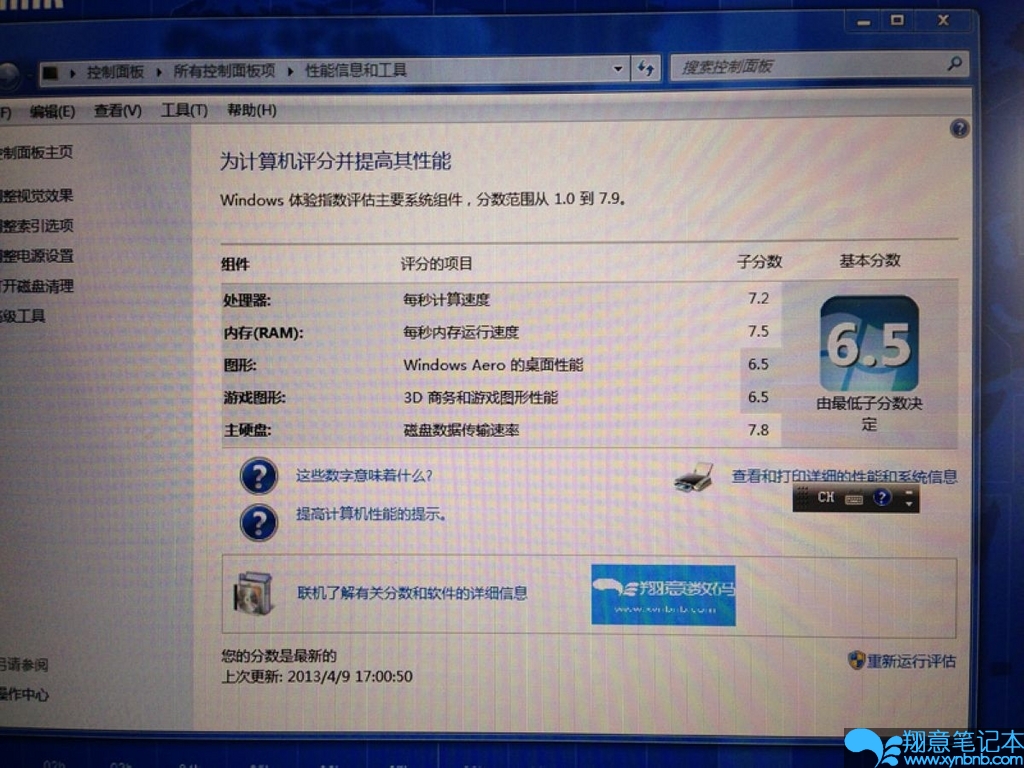Click the refresh button beside the address bar
1024x768 pixels.
click(x=646, y=69)
